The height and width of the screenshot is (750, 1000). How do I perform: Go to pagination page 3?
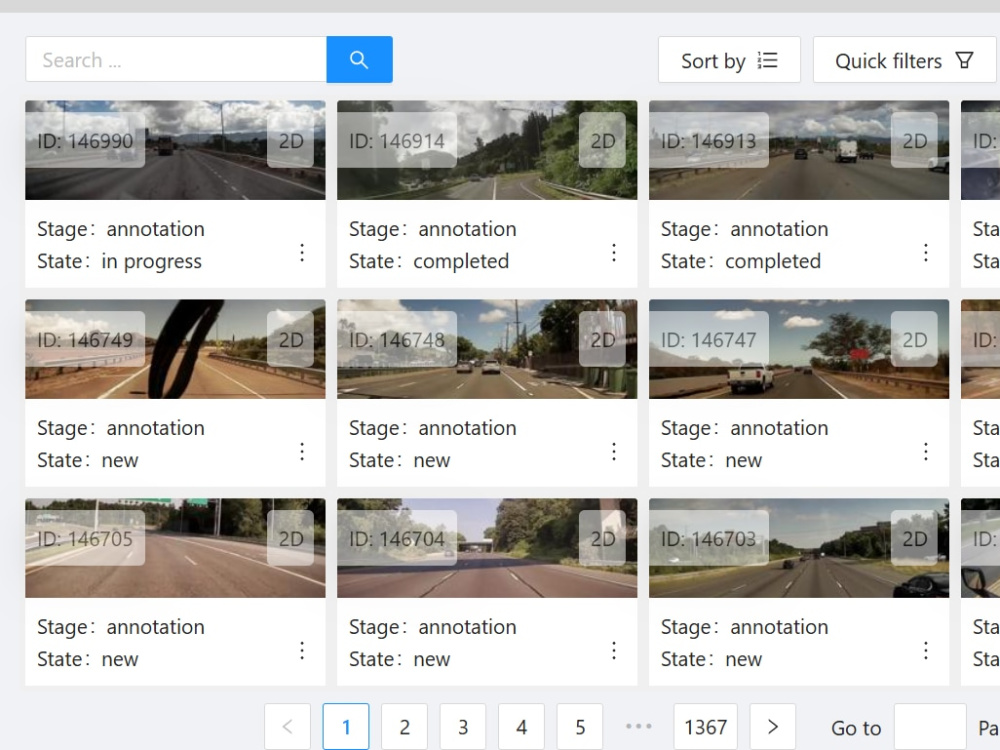coord(463,726)
